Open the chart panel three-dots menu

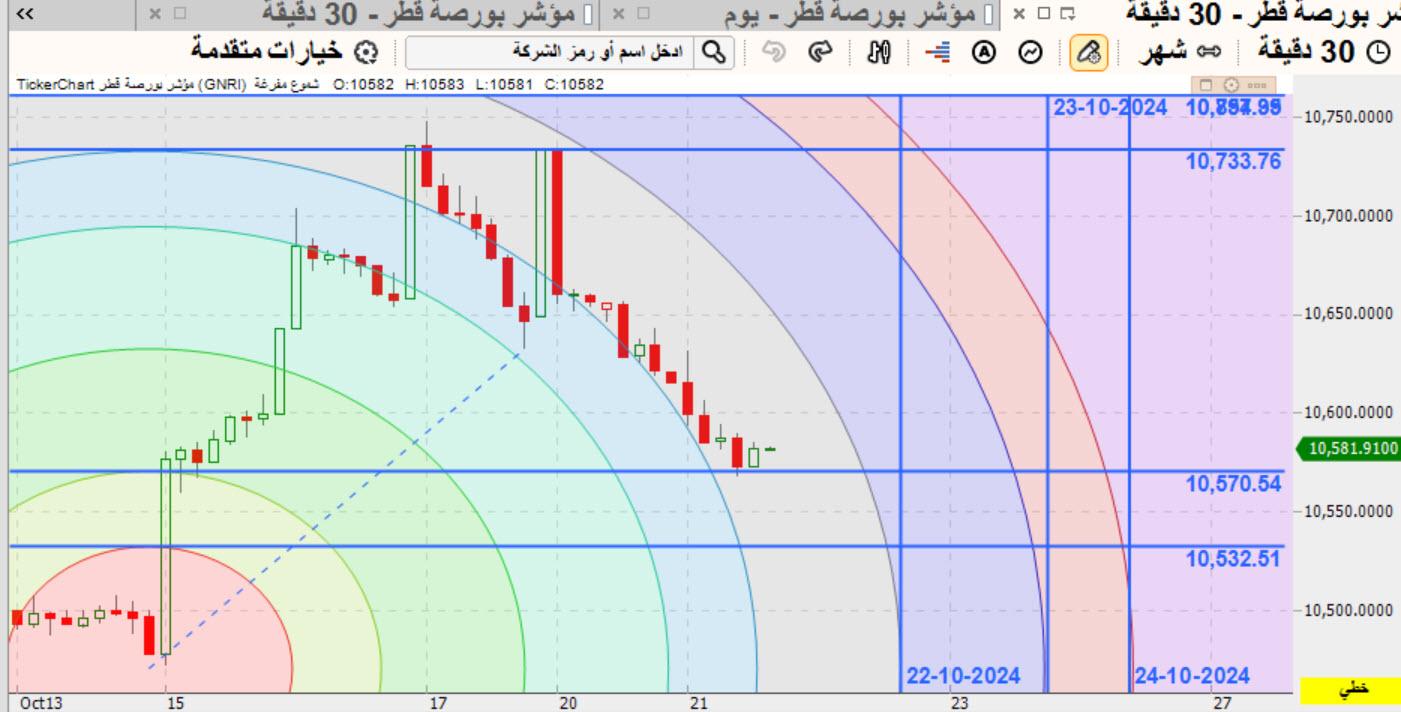(1256, 85)
